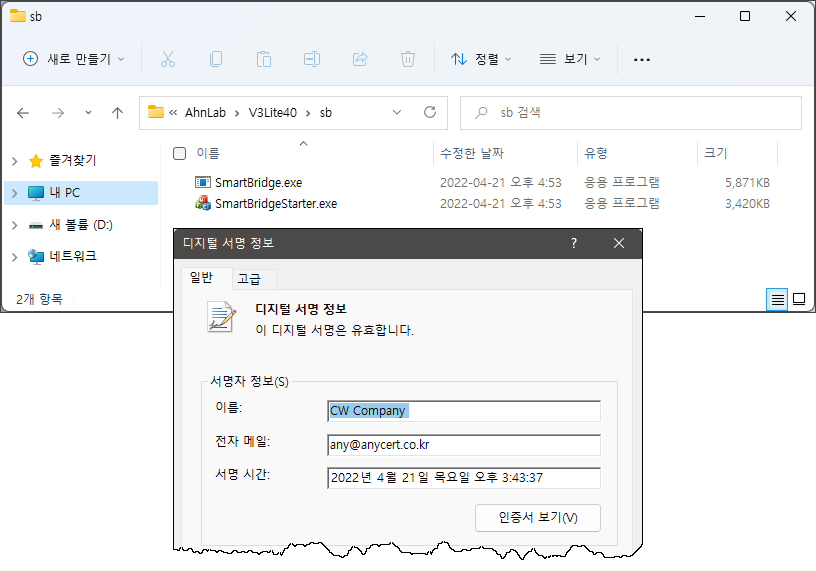The width and height of the screenshot is (816, 571).
Task: Click the SmartBridge.exe file icon
Action: click(x=202, y=182)
